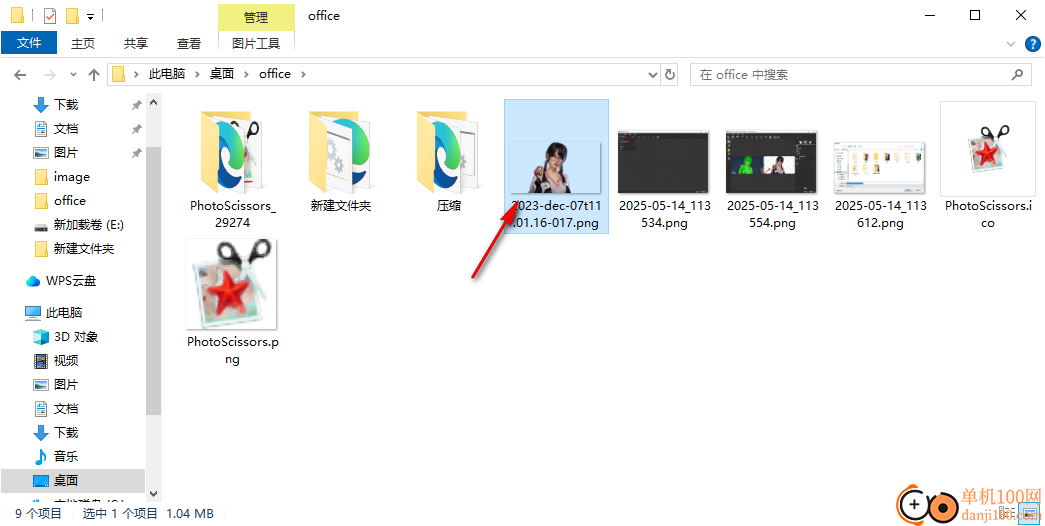Click the pin icon beside 下载
The height and width of the screenshot is (526, 1045).
tap(136, 105)
